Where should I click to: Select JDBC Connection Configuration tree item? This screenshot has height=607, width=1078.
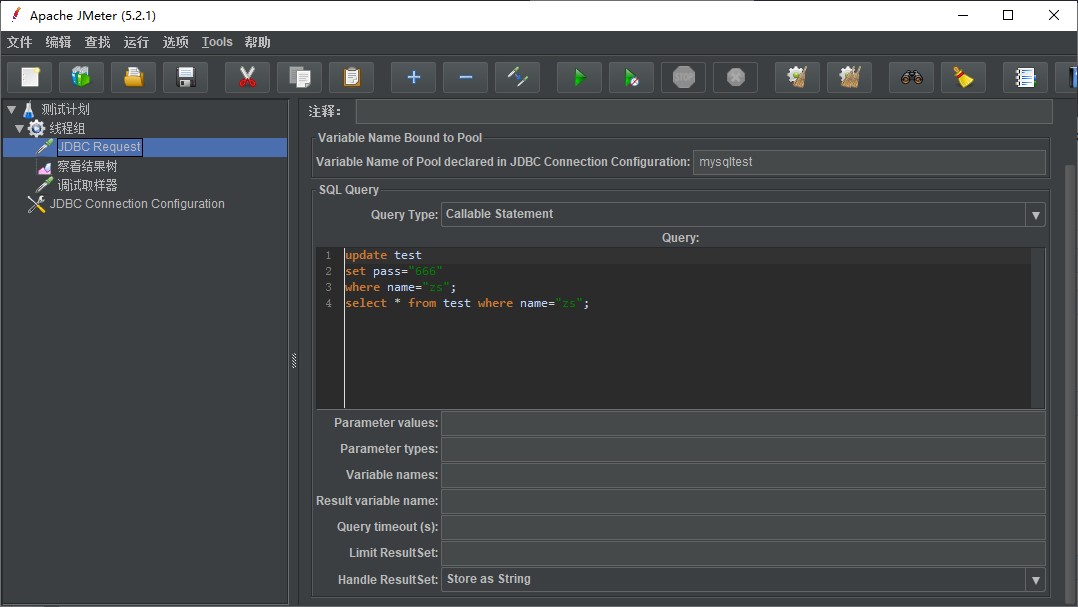coord(137,203)
